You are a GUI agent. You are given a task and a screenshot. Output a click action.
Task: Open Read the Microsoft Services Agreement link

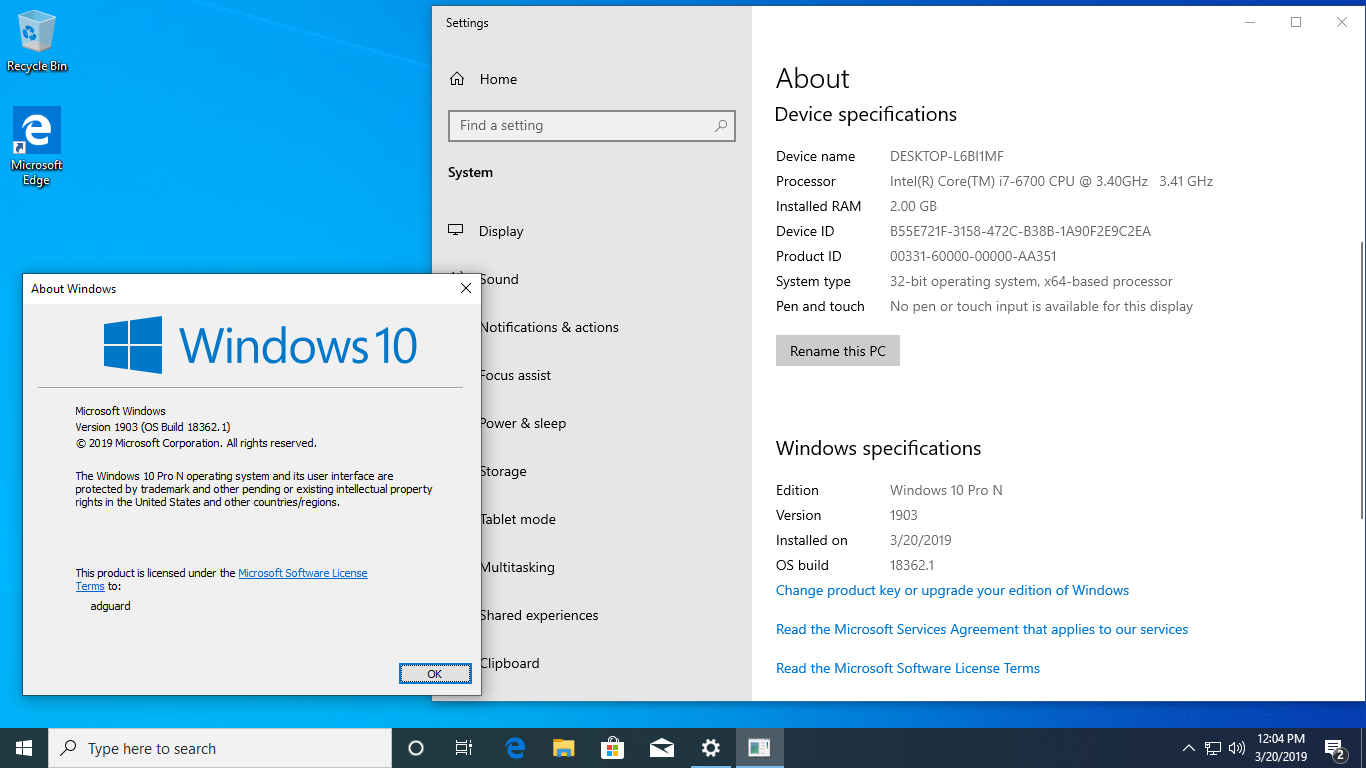coord(982,629)
